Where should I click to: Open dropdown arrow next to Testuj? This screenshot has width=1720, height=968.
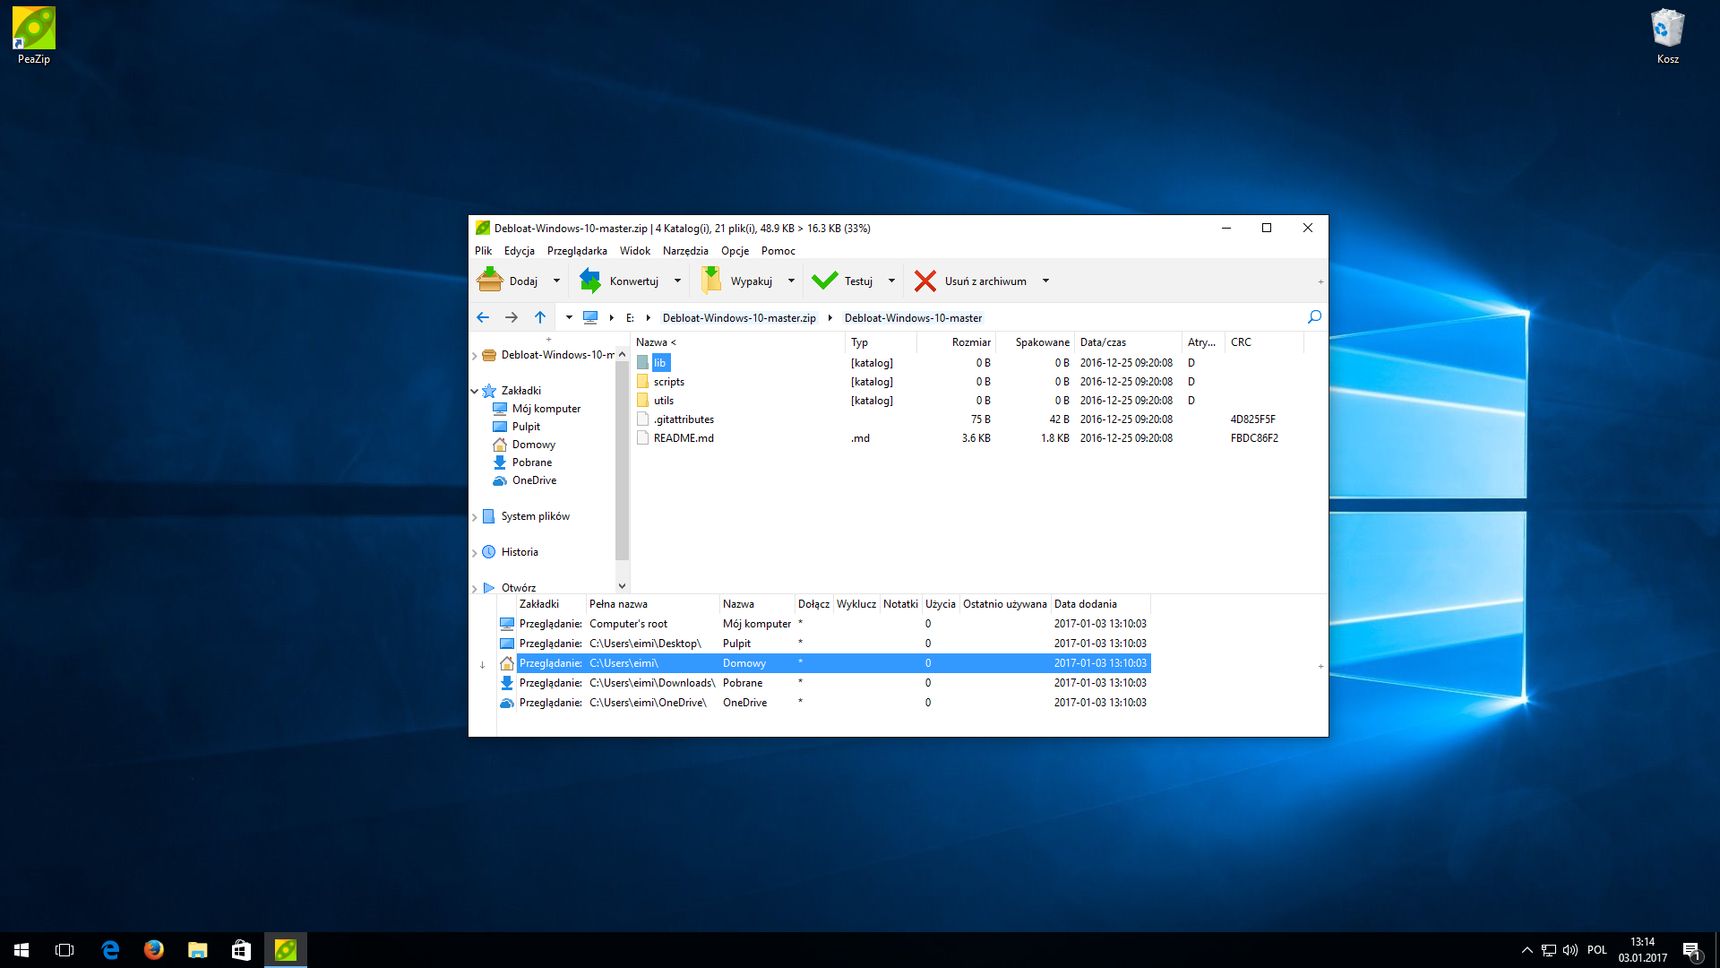point(891,281)
